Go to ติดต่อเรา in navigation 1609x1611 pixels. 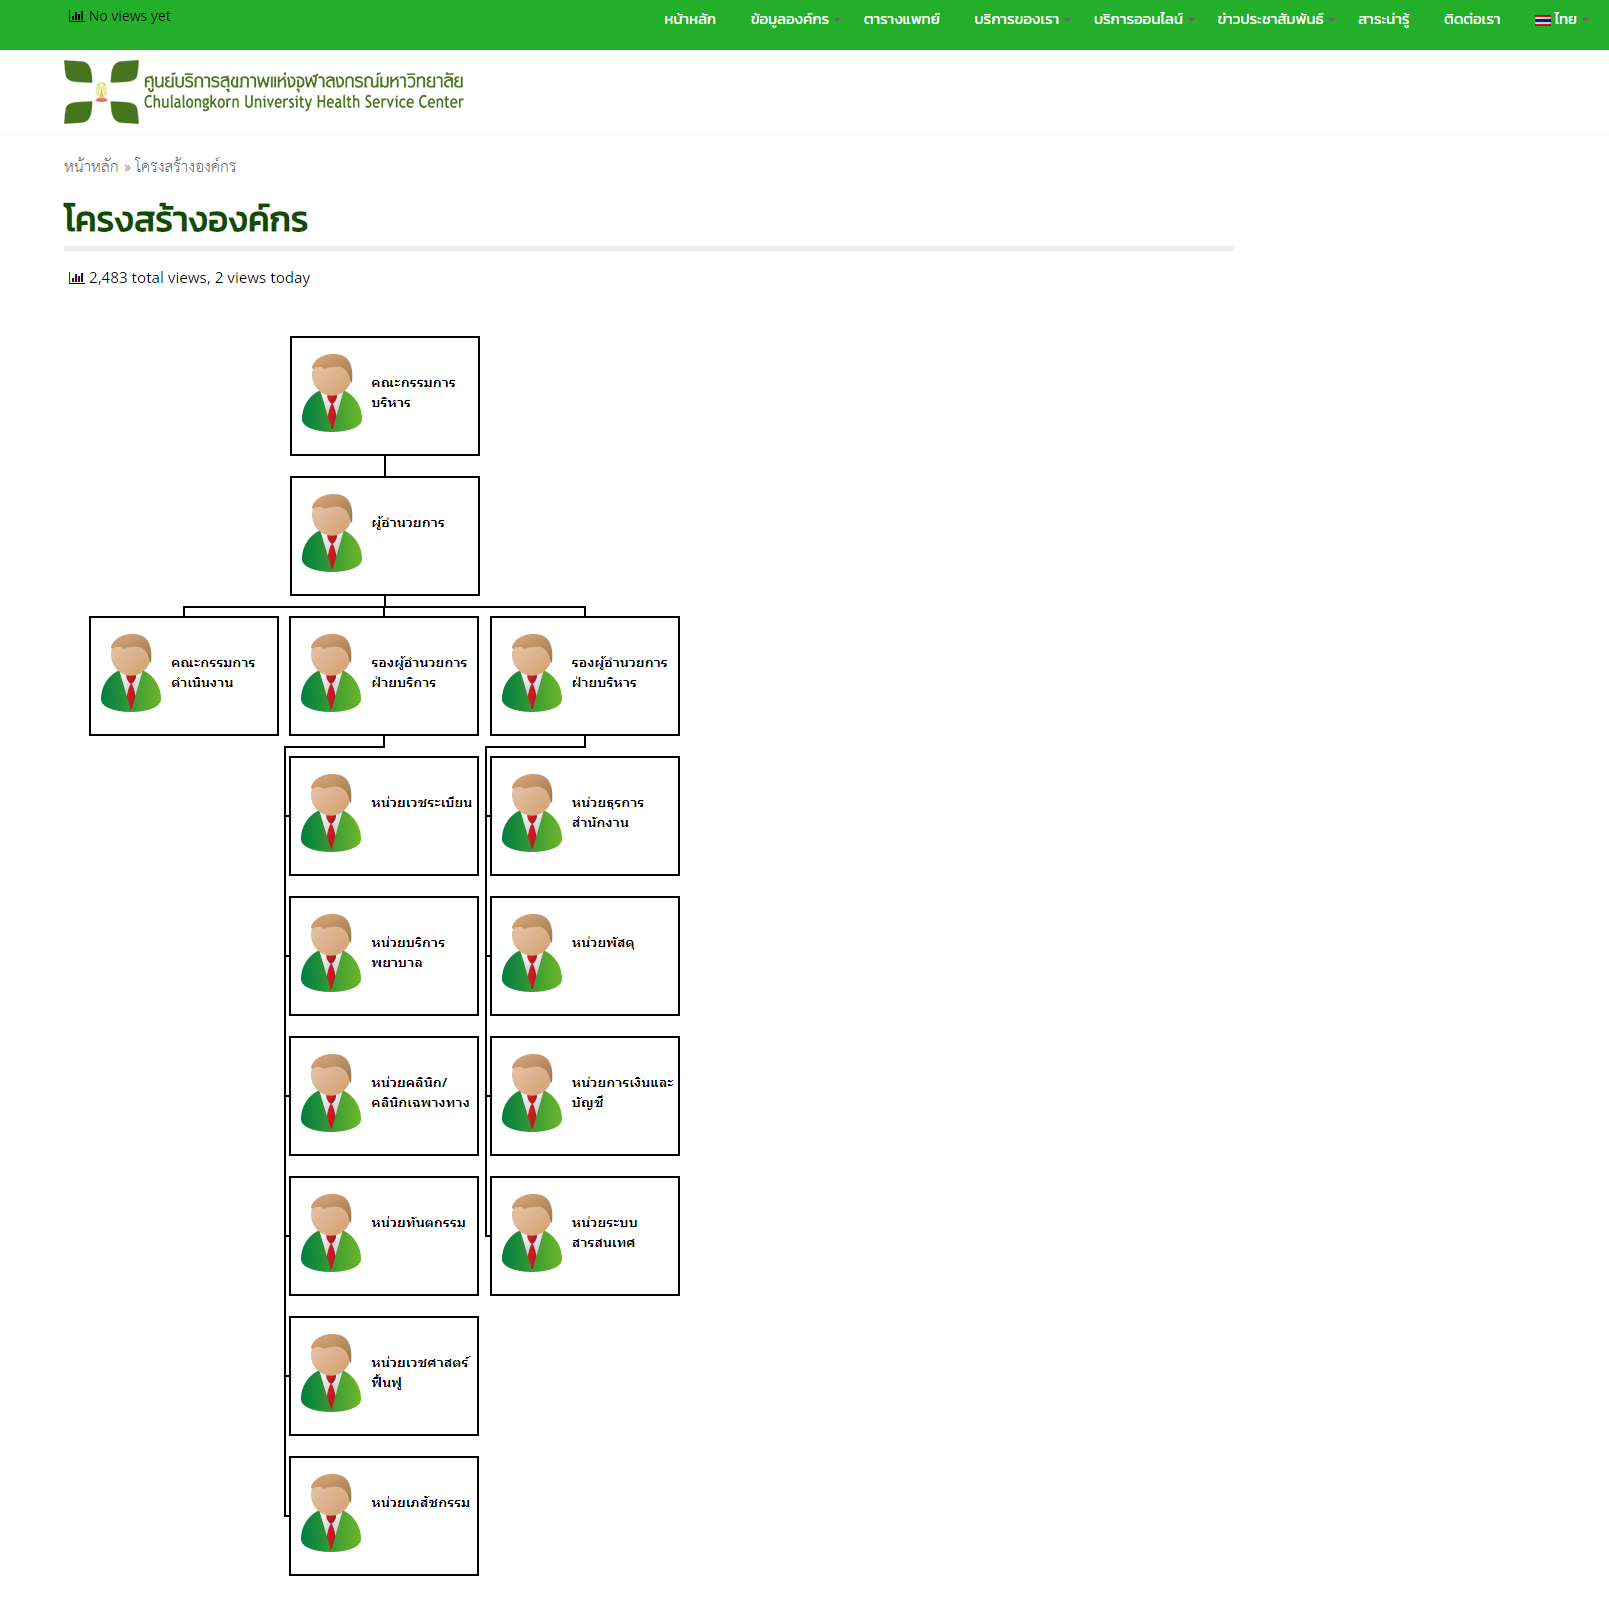click(x=1471, y=19)
